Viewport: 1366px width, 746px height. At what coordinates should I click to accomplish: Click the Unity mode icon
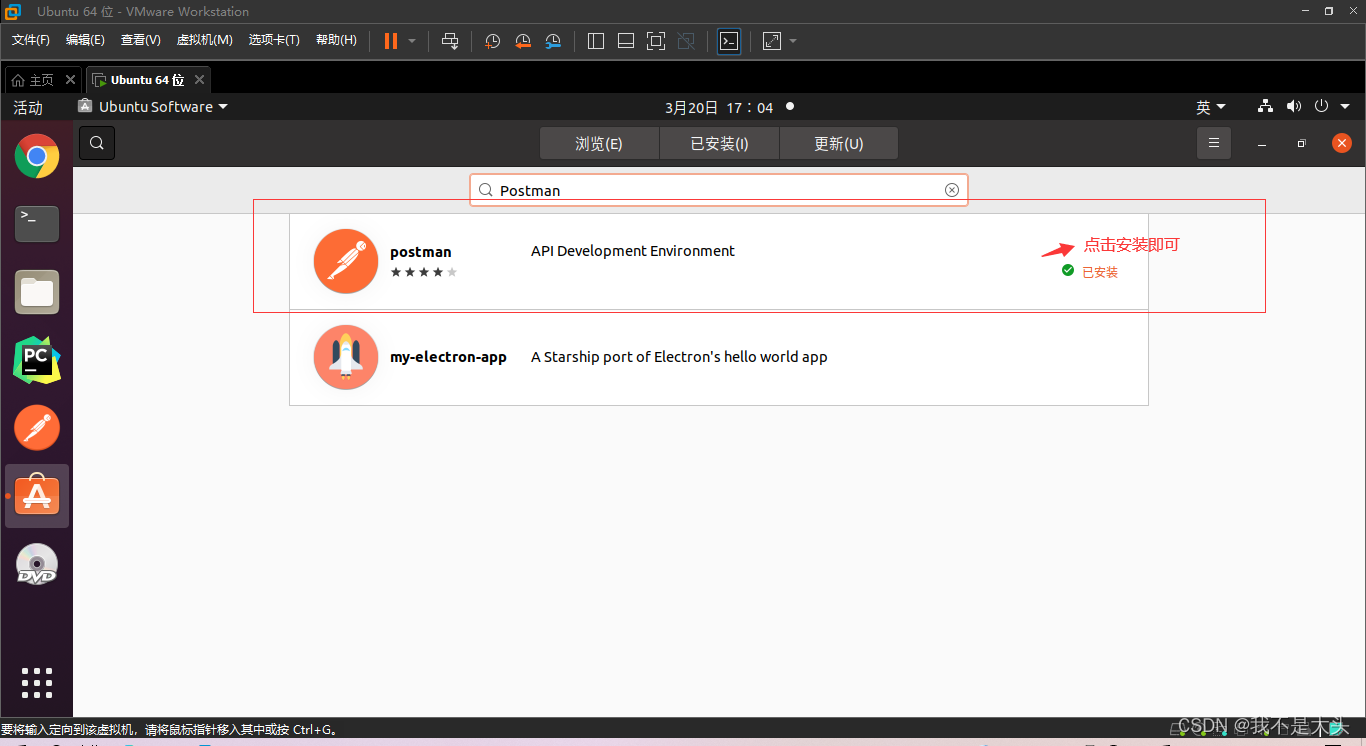pos(686,41)
